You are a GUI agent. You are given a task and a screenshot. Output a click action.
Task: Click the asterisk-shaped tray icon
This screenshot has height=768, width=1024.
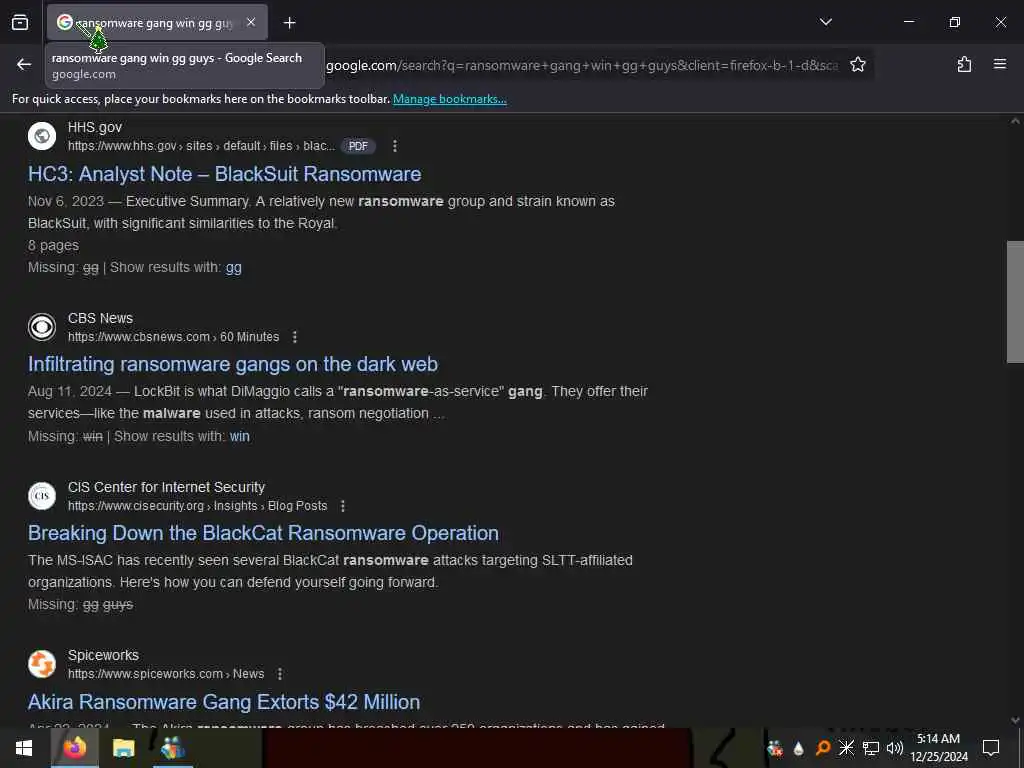[x=846, y=748]
